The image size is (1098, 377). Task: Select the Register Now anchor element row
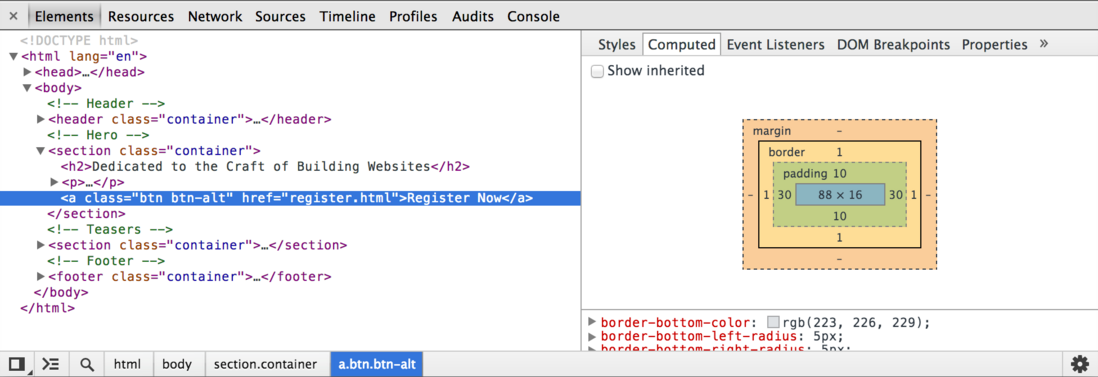(x=290, y=198)
